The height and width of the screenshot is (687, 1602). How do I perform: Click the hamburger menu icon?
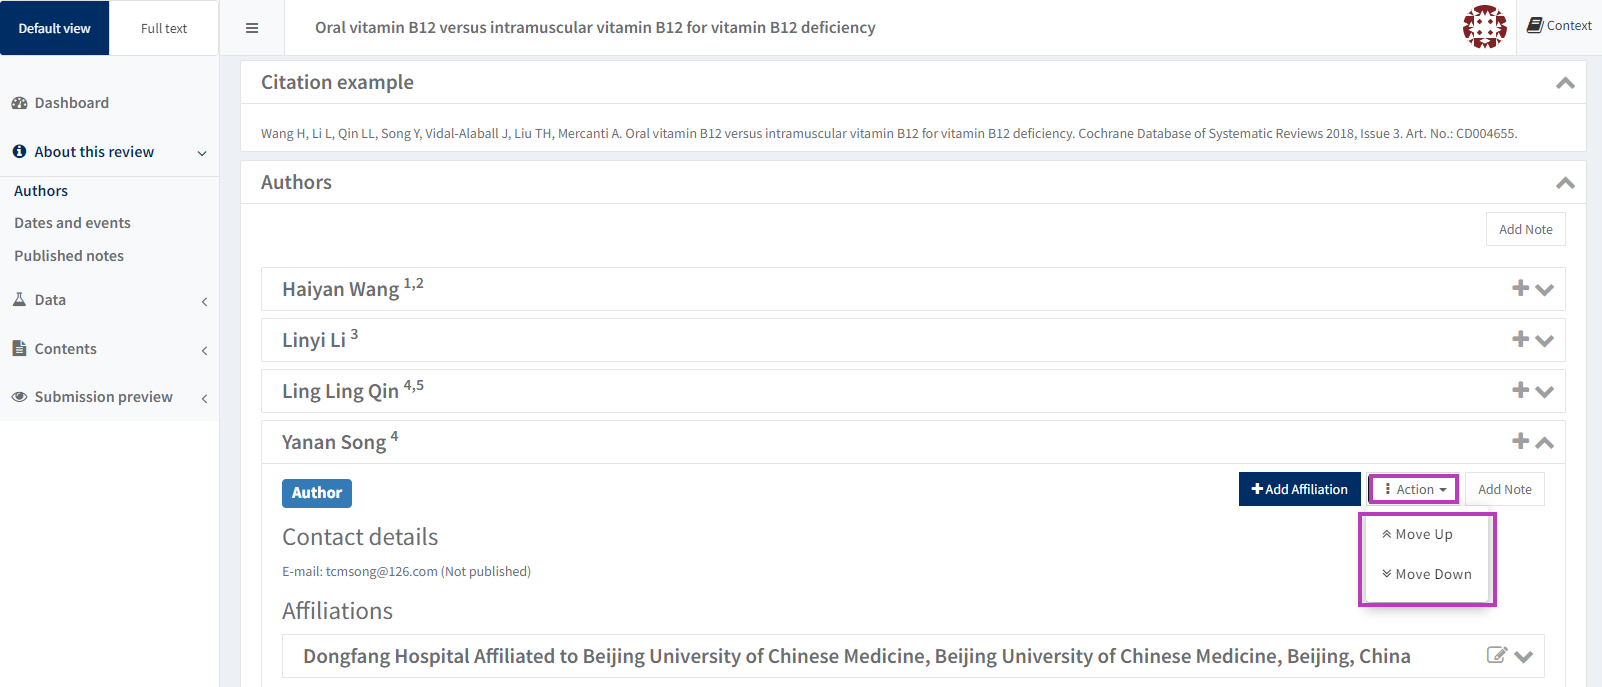[x=252, y=28]
